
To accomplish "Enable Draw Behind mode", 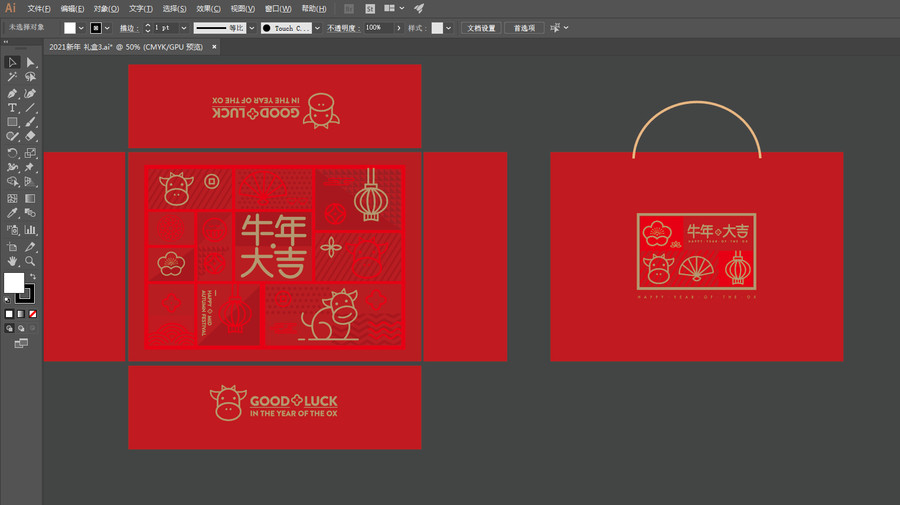I will pos(21,328).
